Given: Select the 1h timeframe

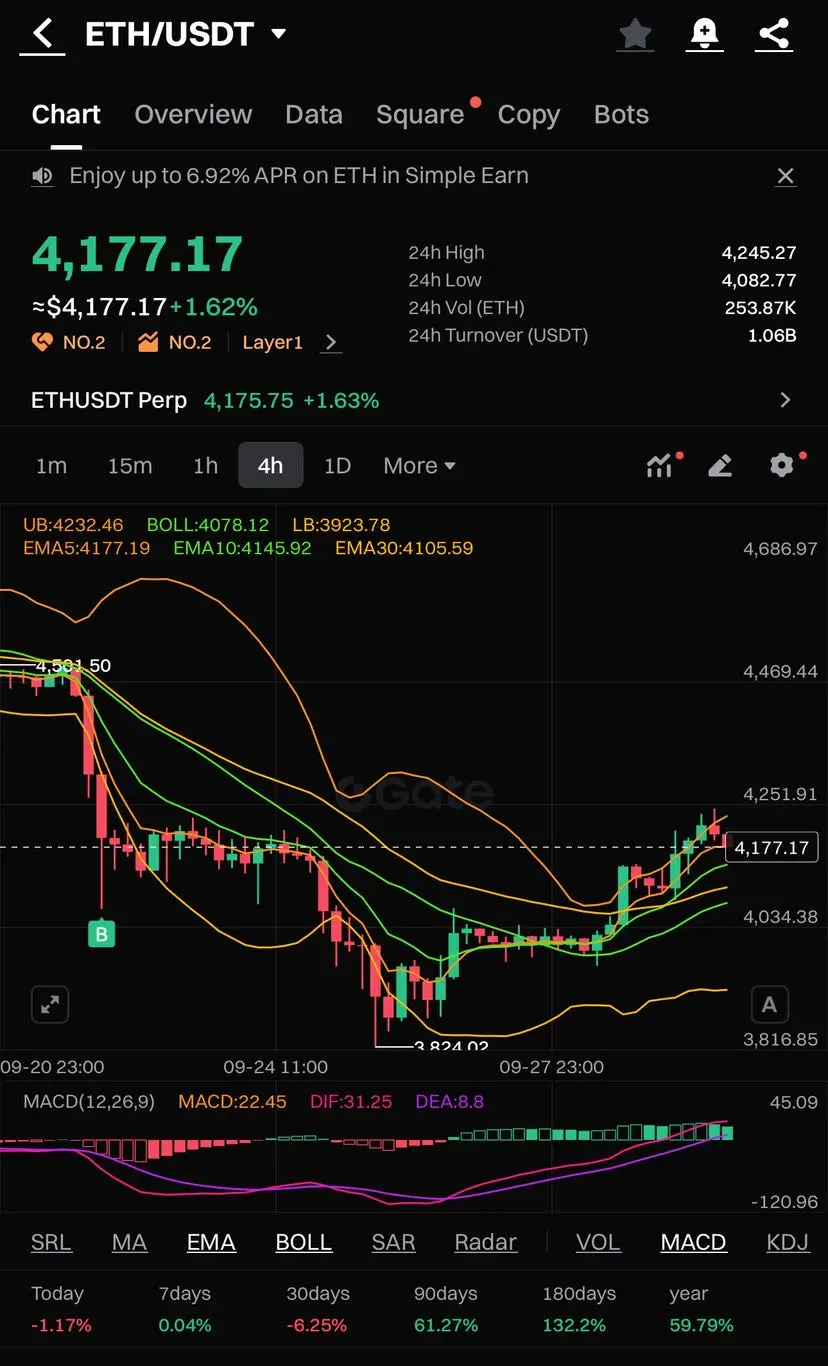Looking at the screenshot, I should coord(205,465).
